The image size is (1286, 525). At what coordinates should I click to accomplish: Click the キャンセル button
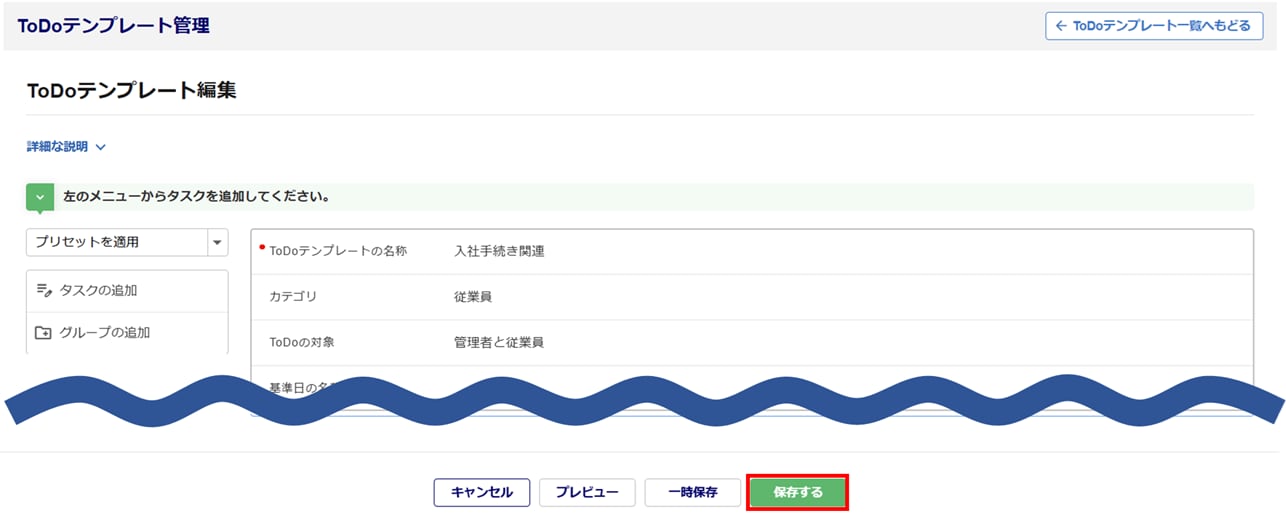point(481,492)
